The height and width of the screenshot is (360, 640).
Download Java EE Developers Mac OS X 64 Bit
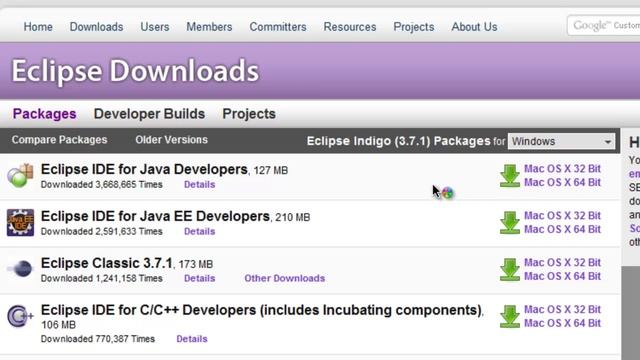pyautogui.click(x=562, y=229)
